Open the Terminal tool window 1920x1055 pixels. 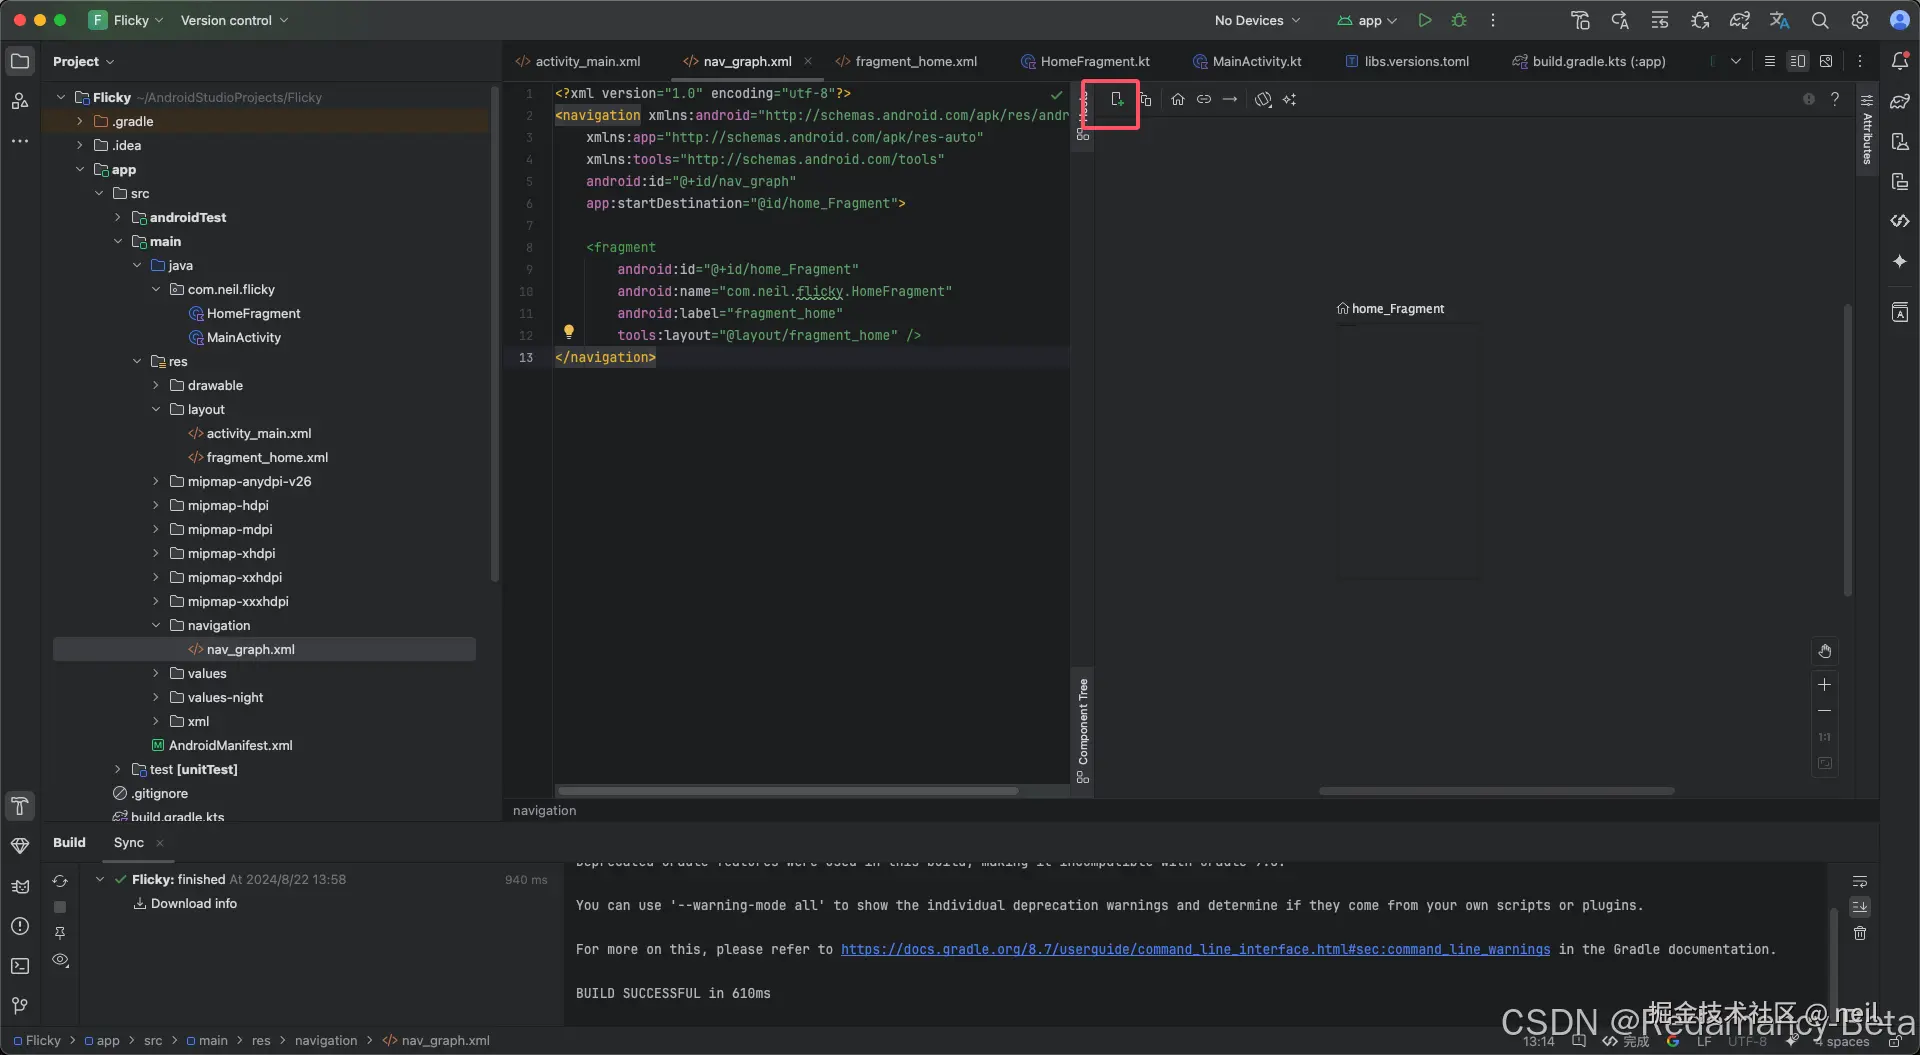(x=20, y=966)
